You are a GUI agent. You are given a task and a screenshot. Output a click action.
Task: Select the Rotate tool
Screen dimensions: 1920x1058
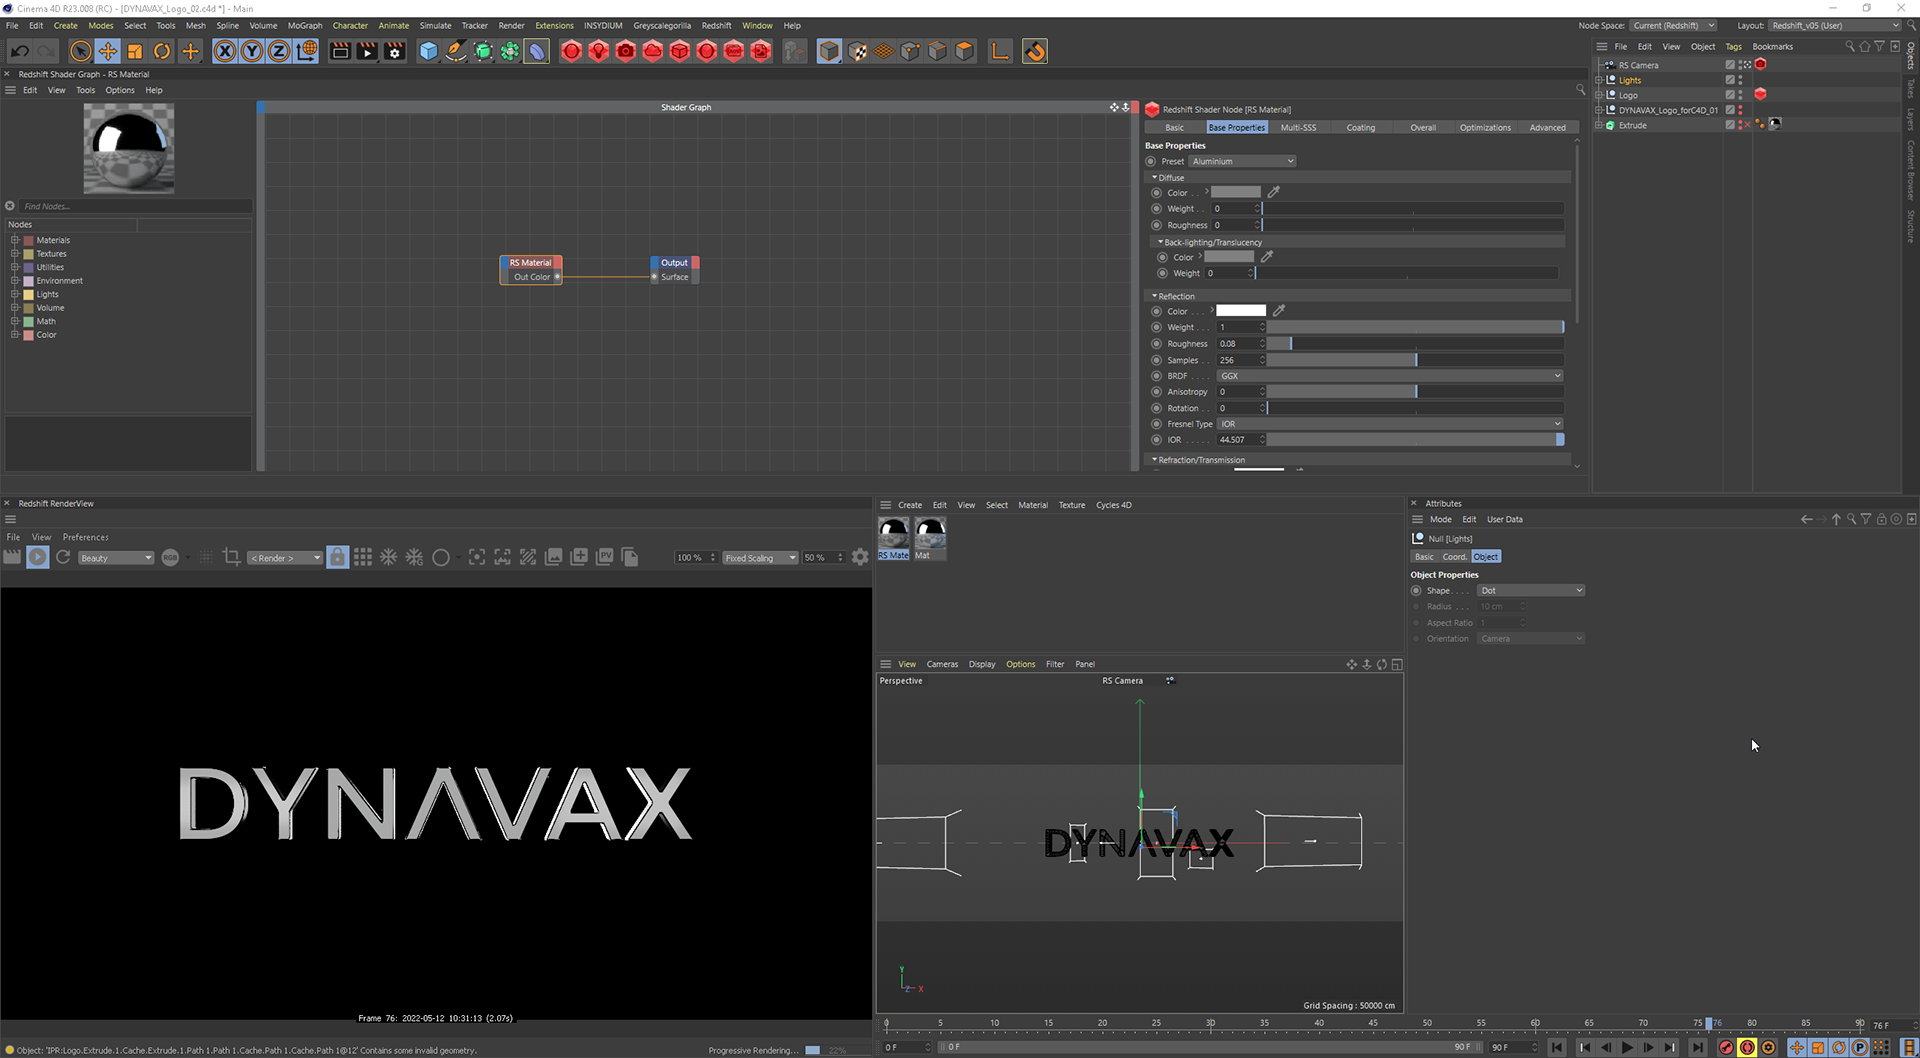tap(162, 51)
